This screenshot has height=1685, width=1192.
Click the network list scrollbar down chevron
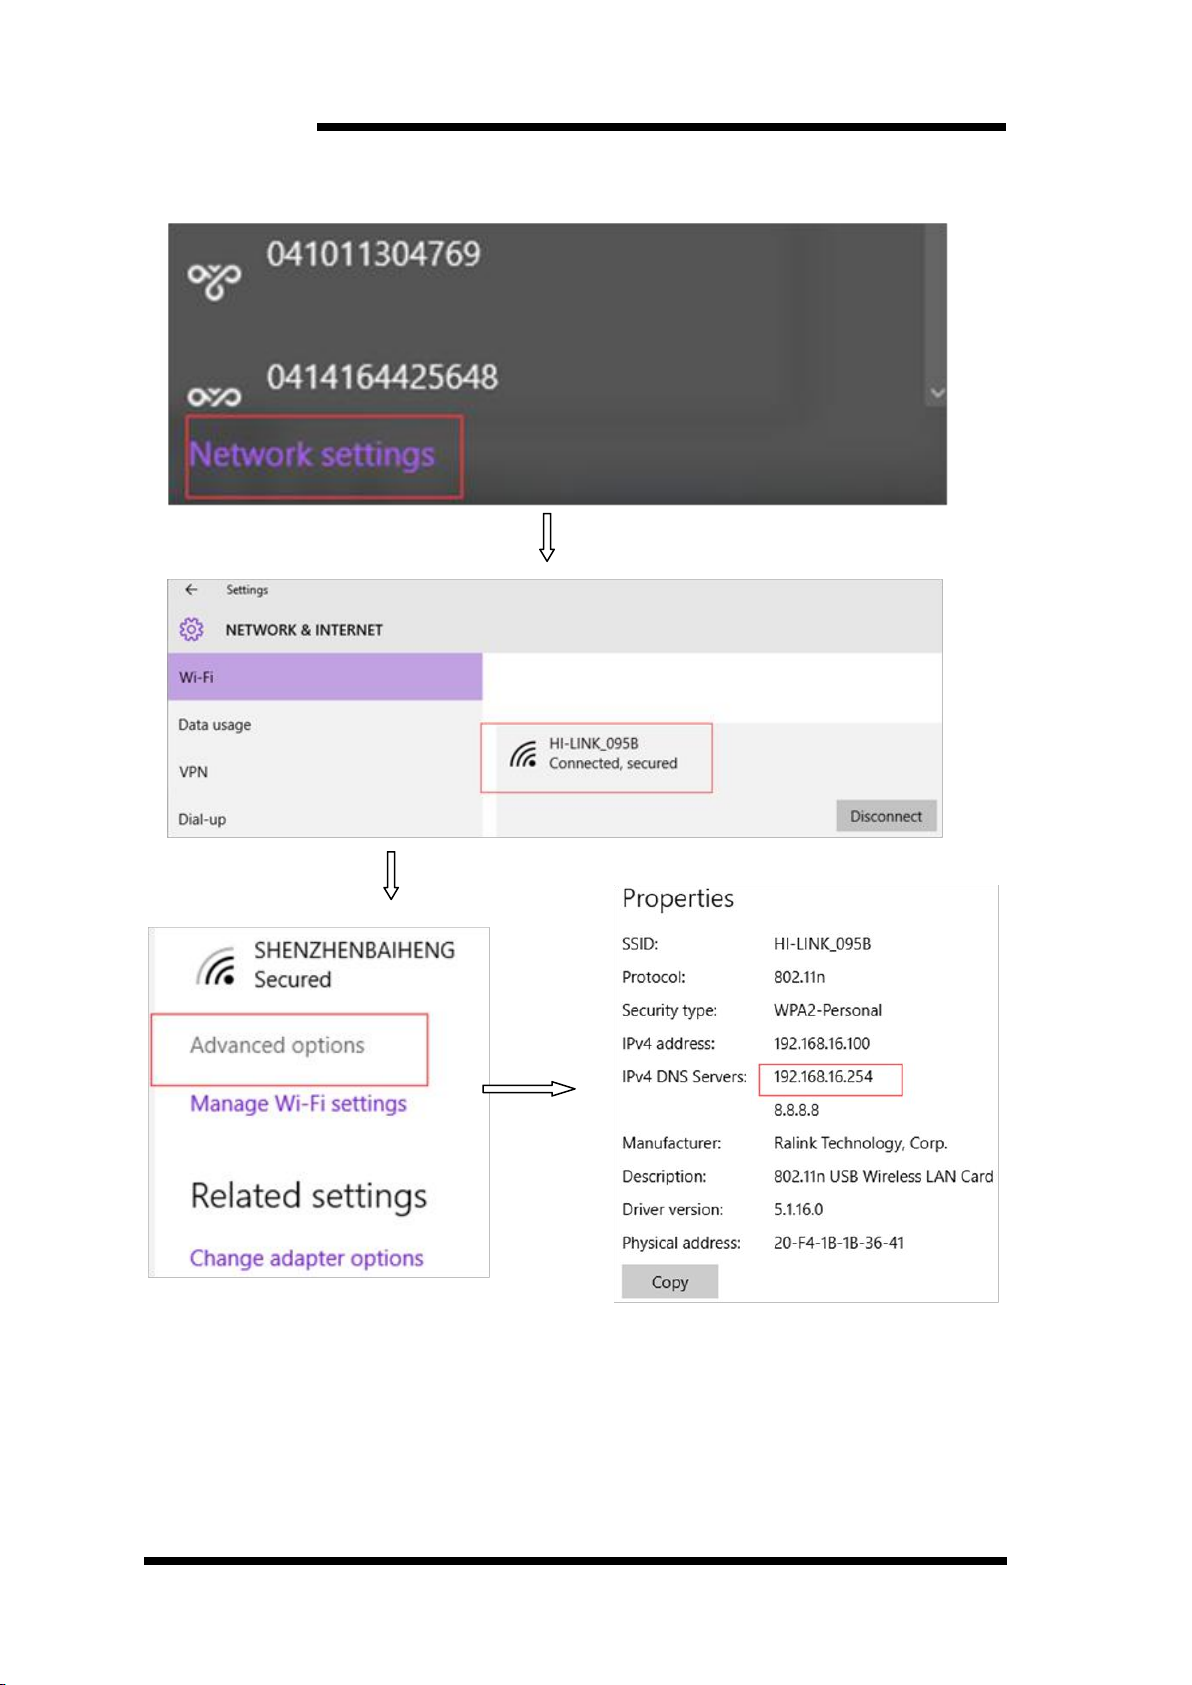pyautogui.click(x=937, y=393)
